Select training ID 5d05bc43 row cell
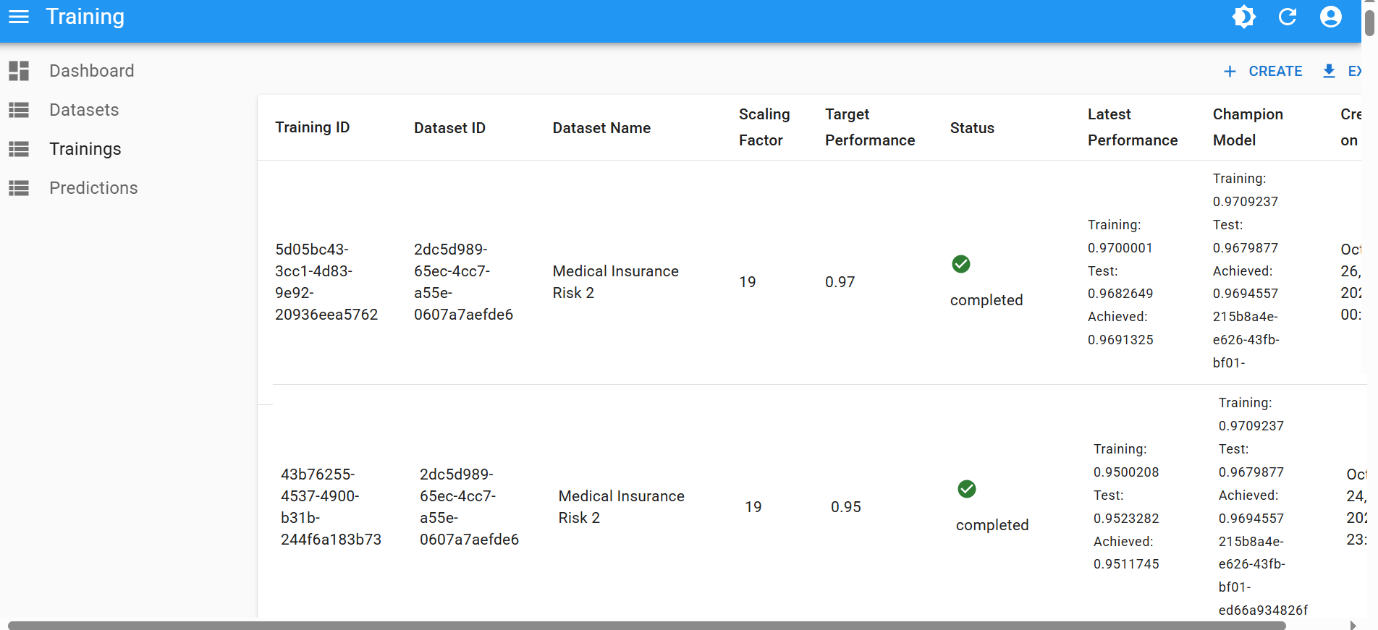 (326, 282)
